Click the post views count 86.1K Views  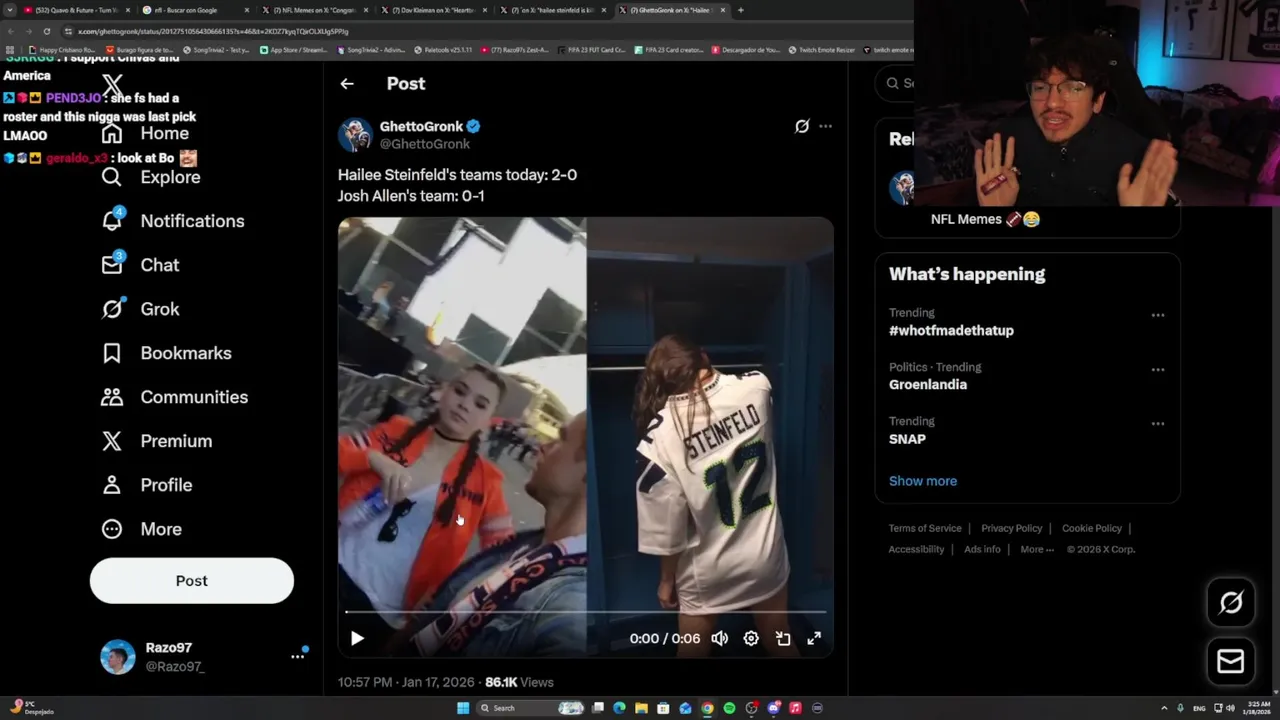(519, 682)
